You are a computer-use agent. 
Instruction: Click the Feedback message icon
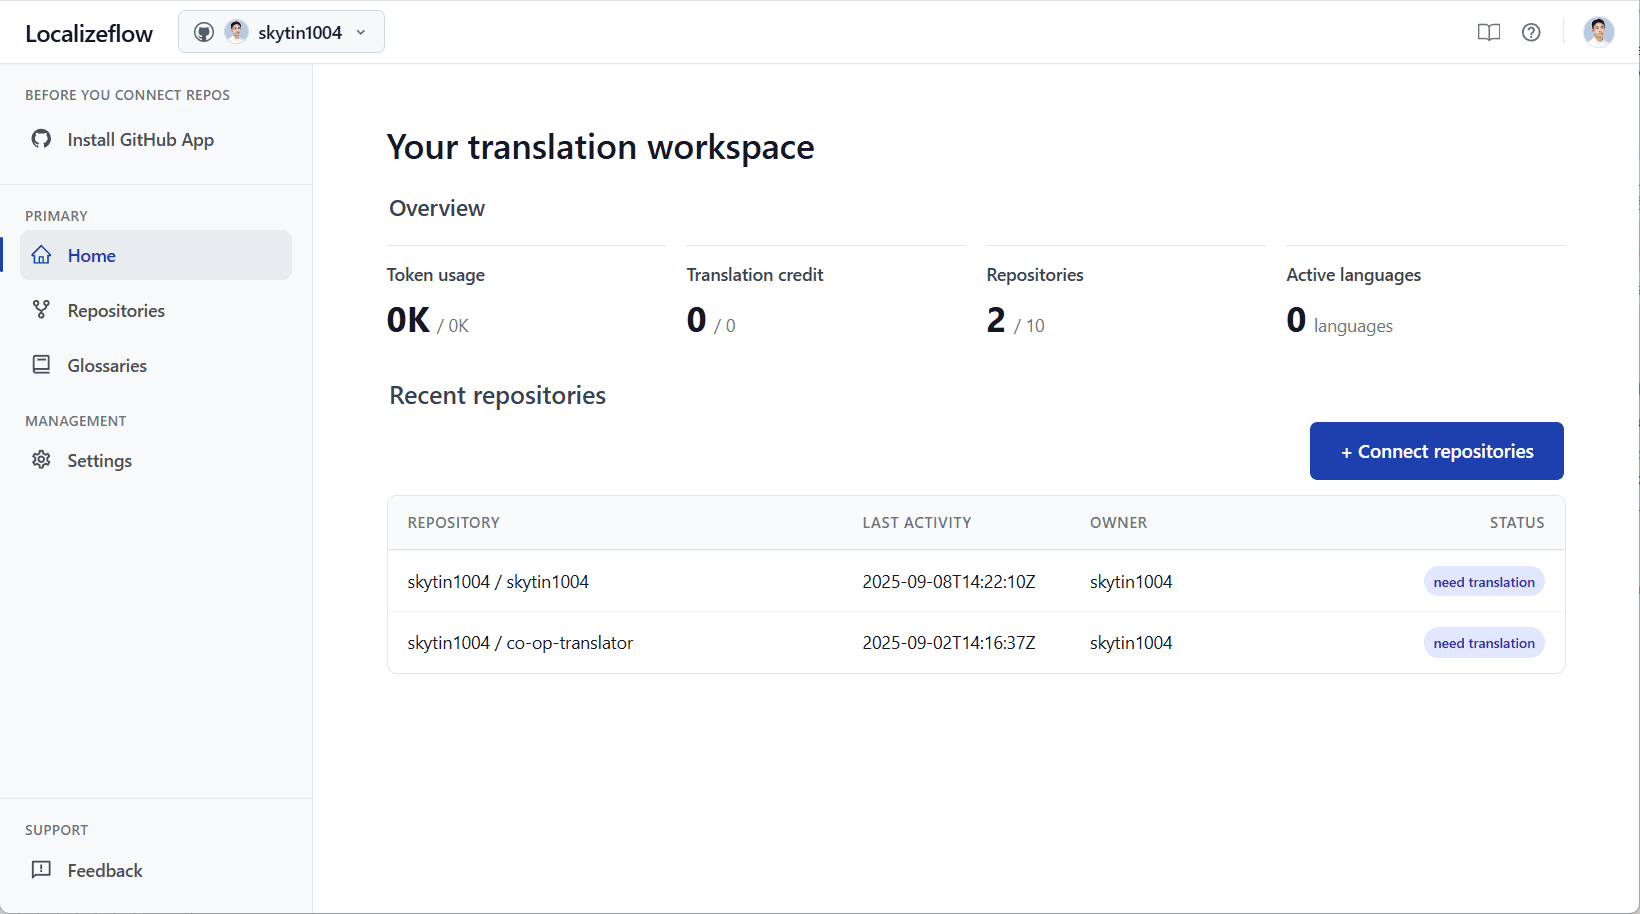click(41, 870)
